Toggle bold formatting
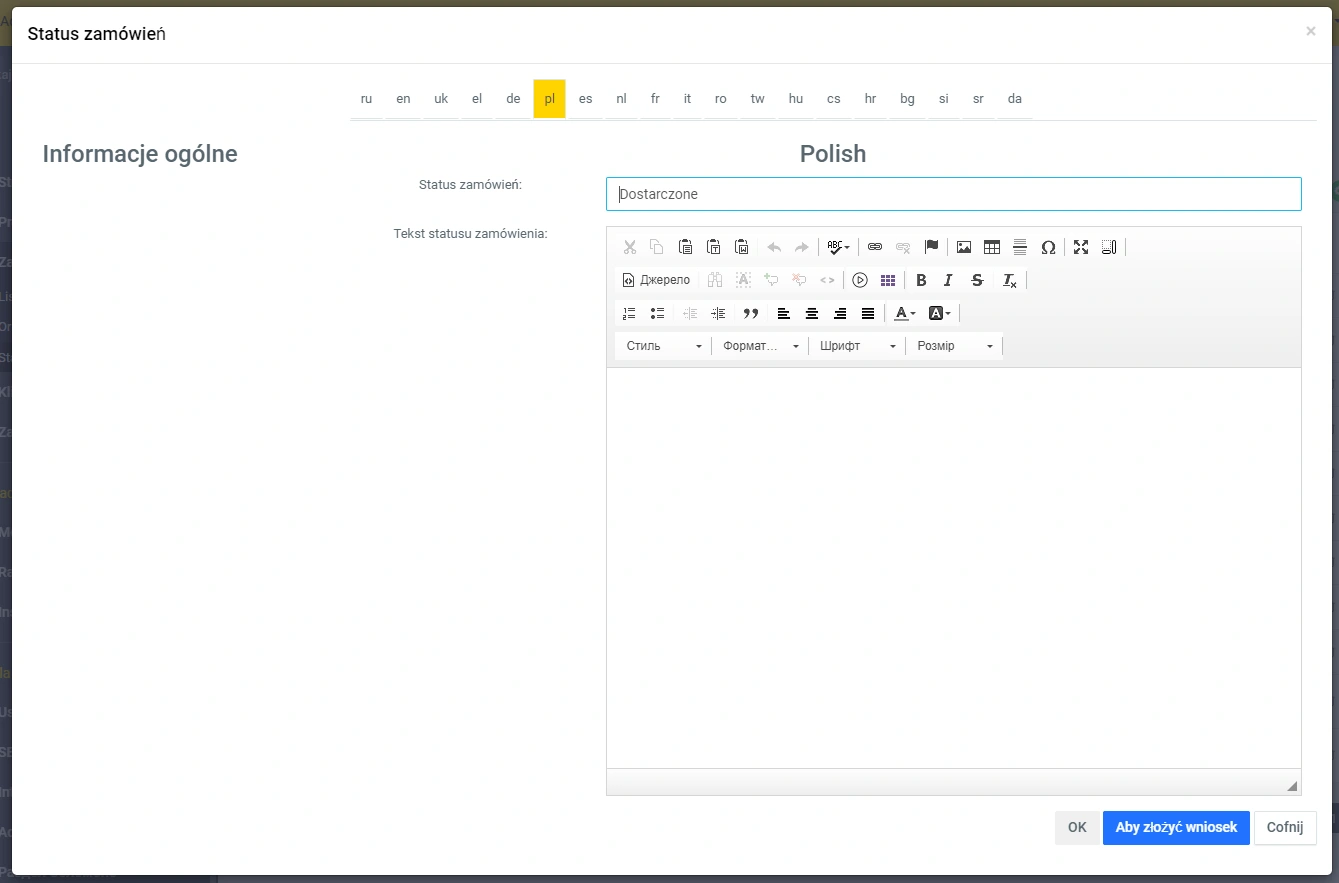The image size is (1339, 883). [x=921, y=280]
